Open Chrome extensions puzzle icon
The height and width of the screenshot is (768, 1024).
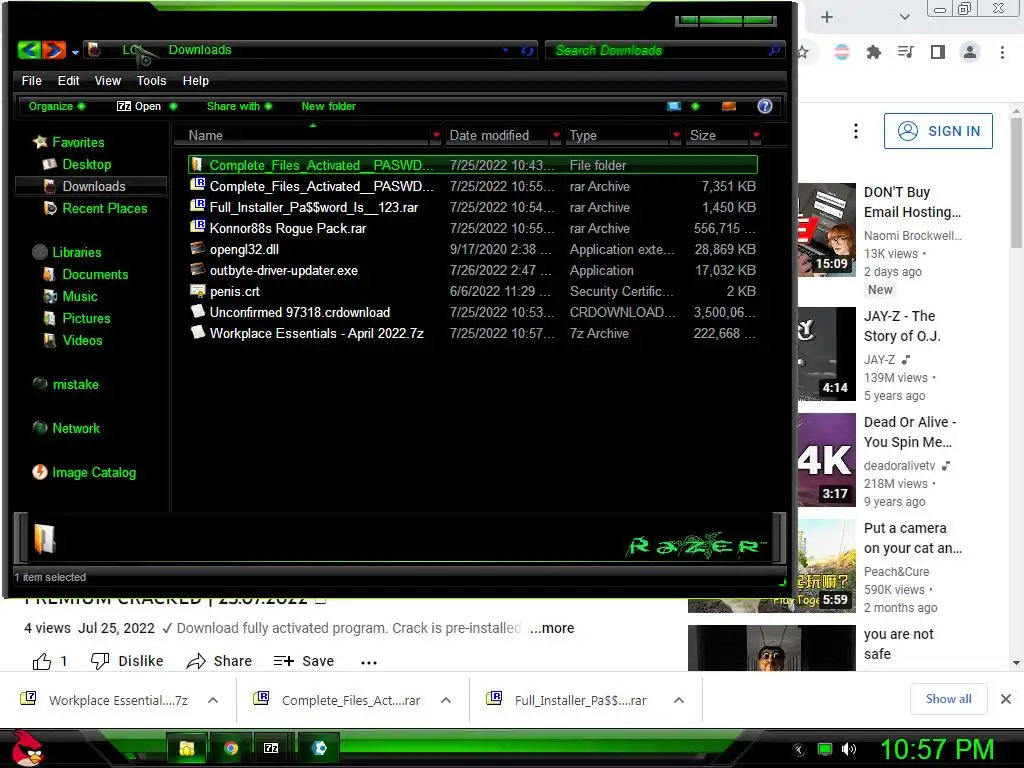[x=873, y=52]
